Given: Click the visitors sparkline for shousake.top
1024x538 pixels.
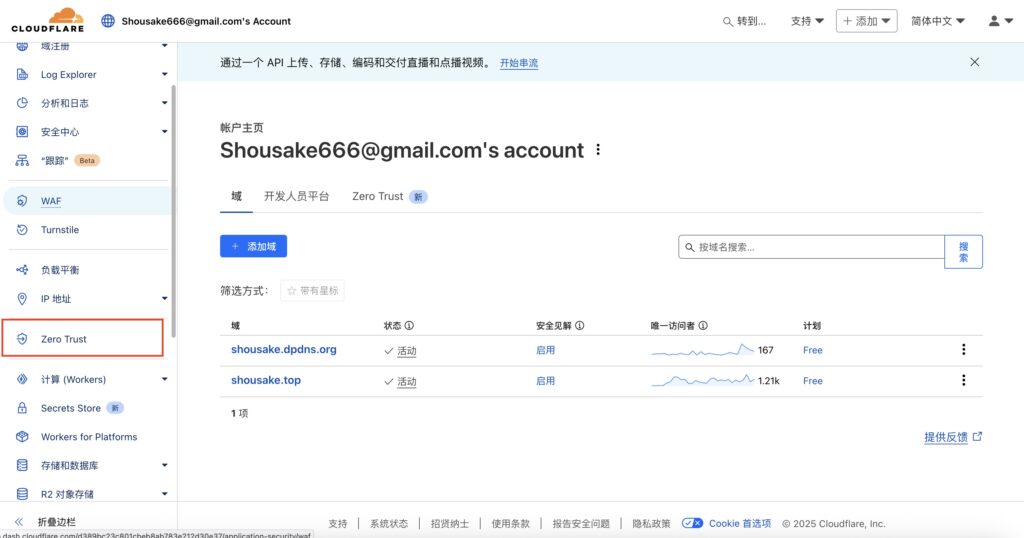Looking at the screenshot, I should (x=703, y=380).
